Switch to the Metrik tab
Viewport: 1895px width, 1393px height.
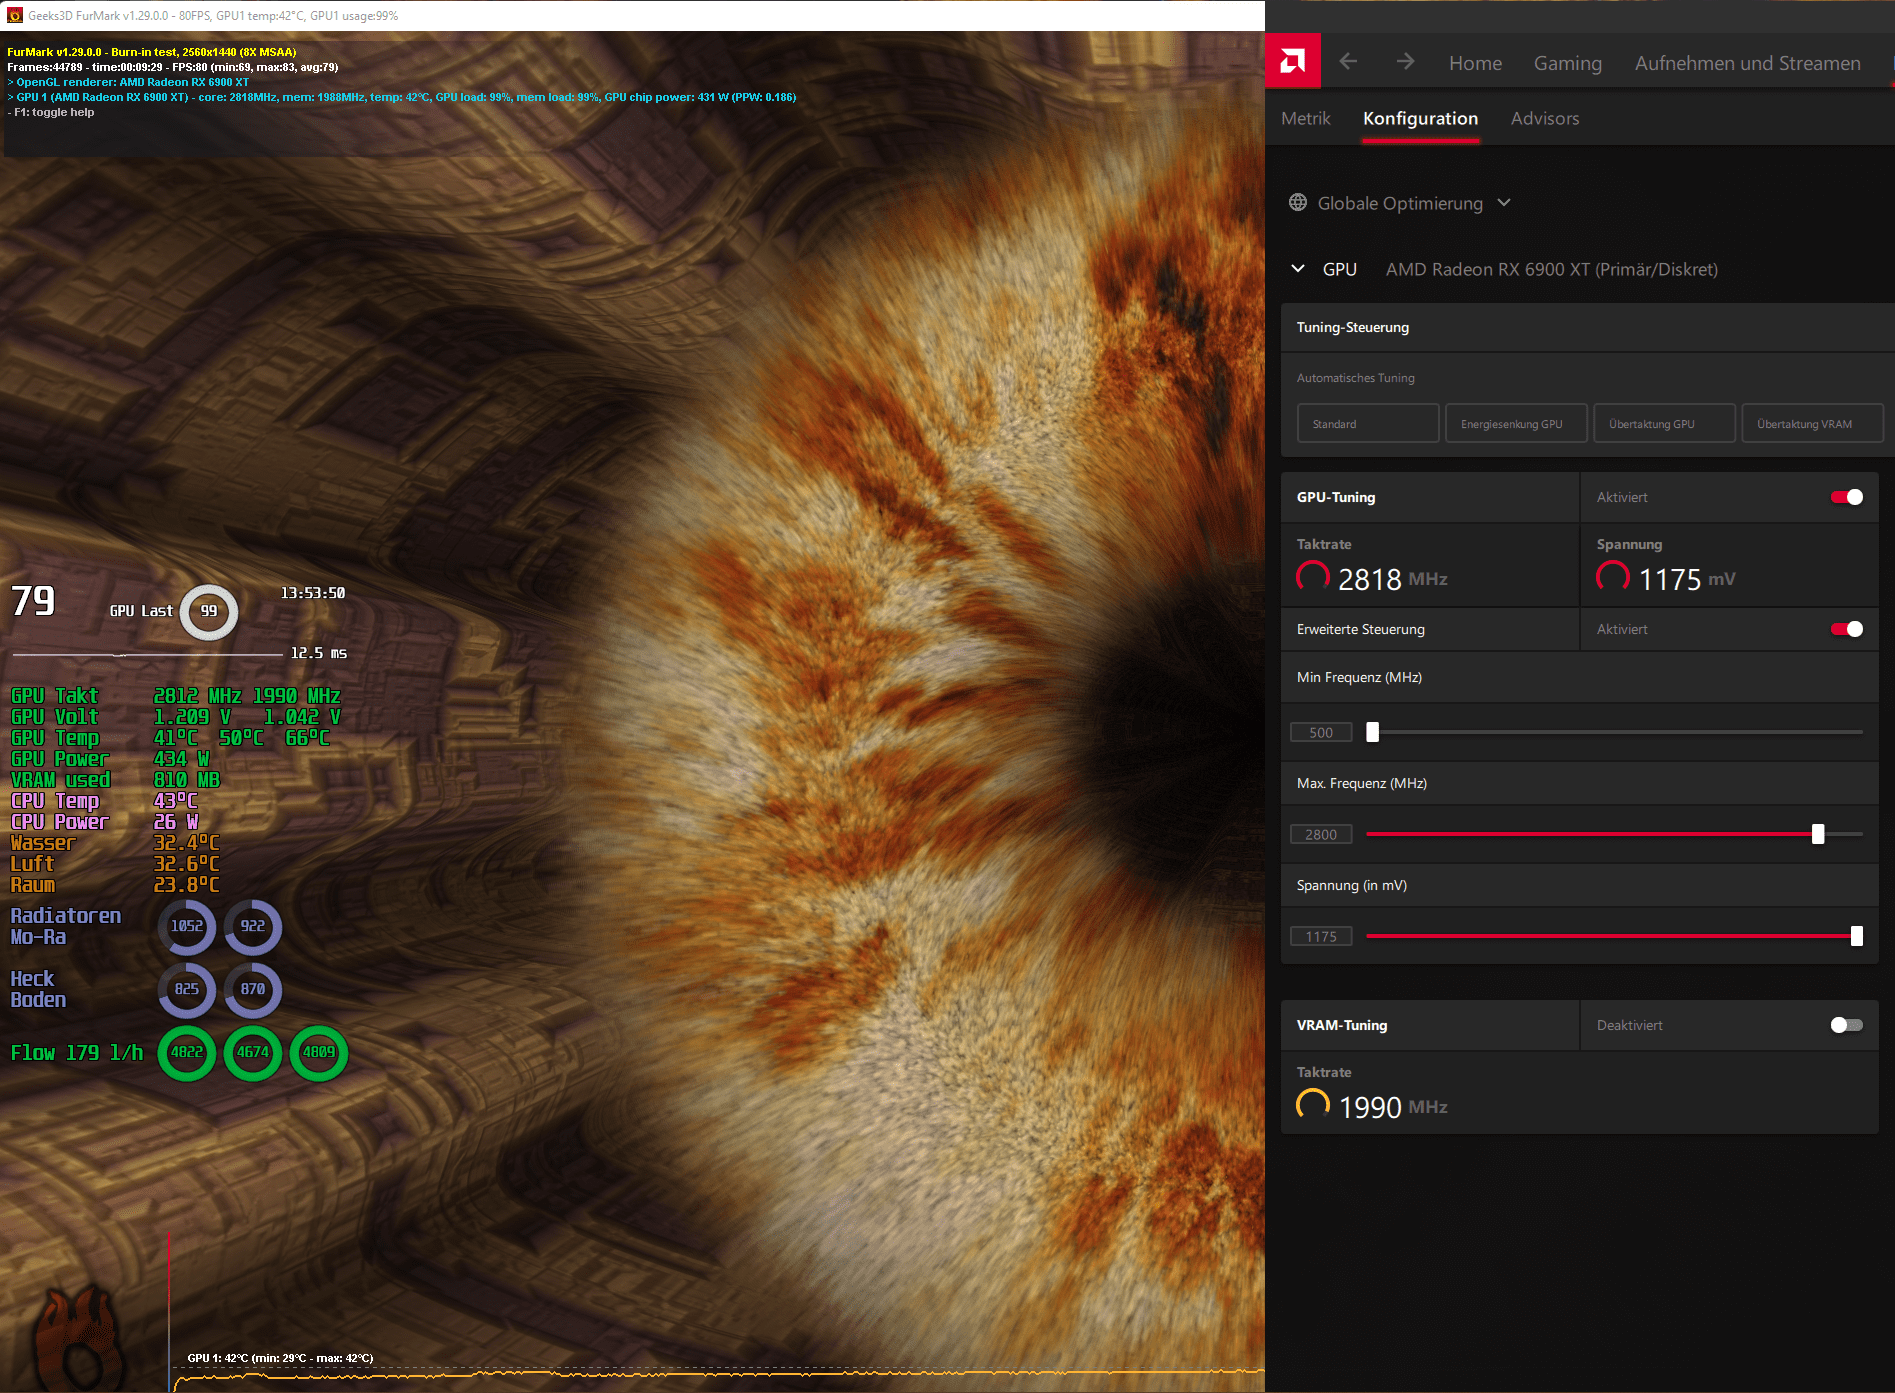click(x=1305, y=118)
